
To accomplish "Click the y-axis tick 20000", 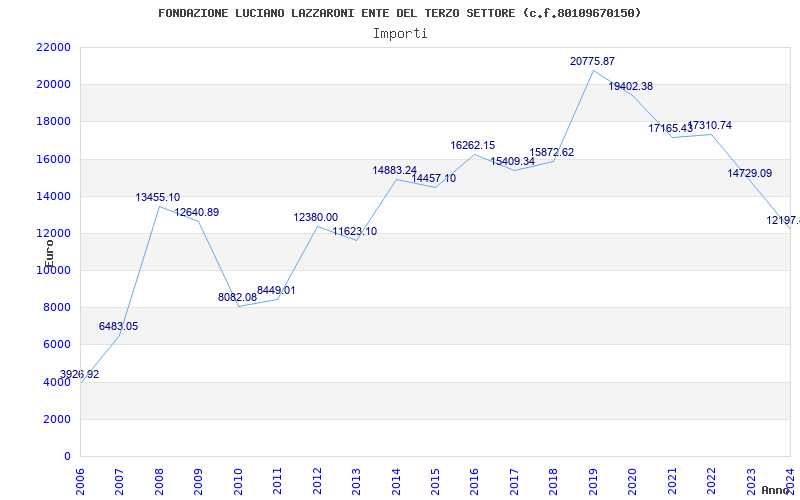I will click(x=53, y=84).
